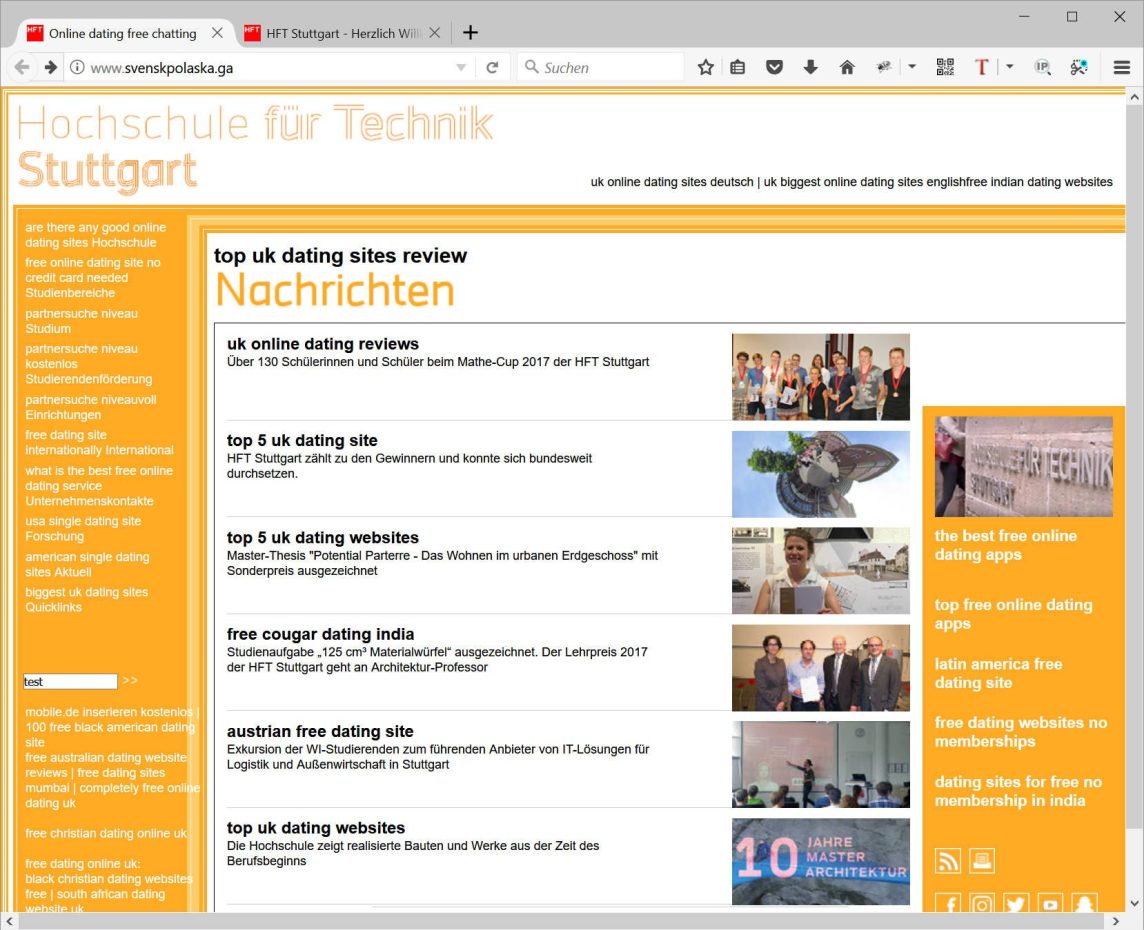Close the HFT Stuttgart tab
This screenshot has height=930, width=1144.
[x=434, y=33]
